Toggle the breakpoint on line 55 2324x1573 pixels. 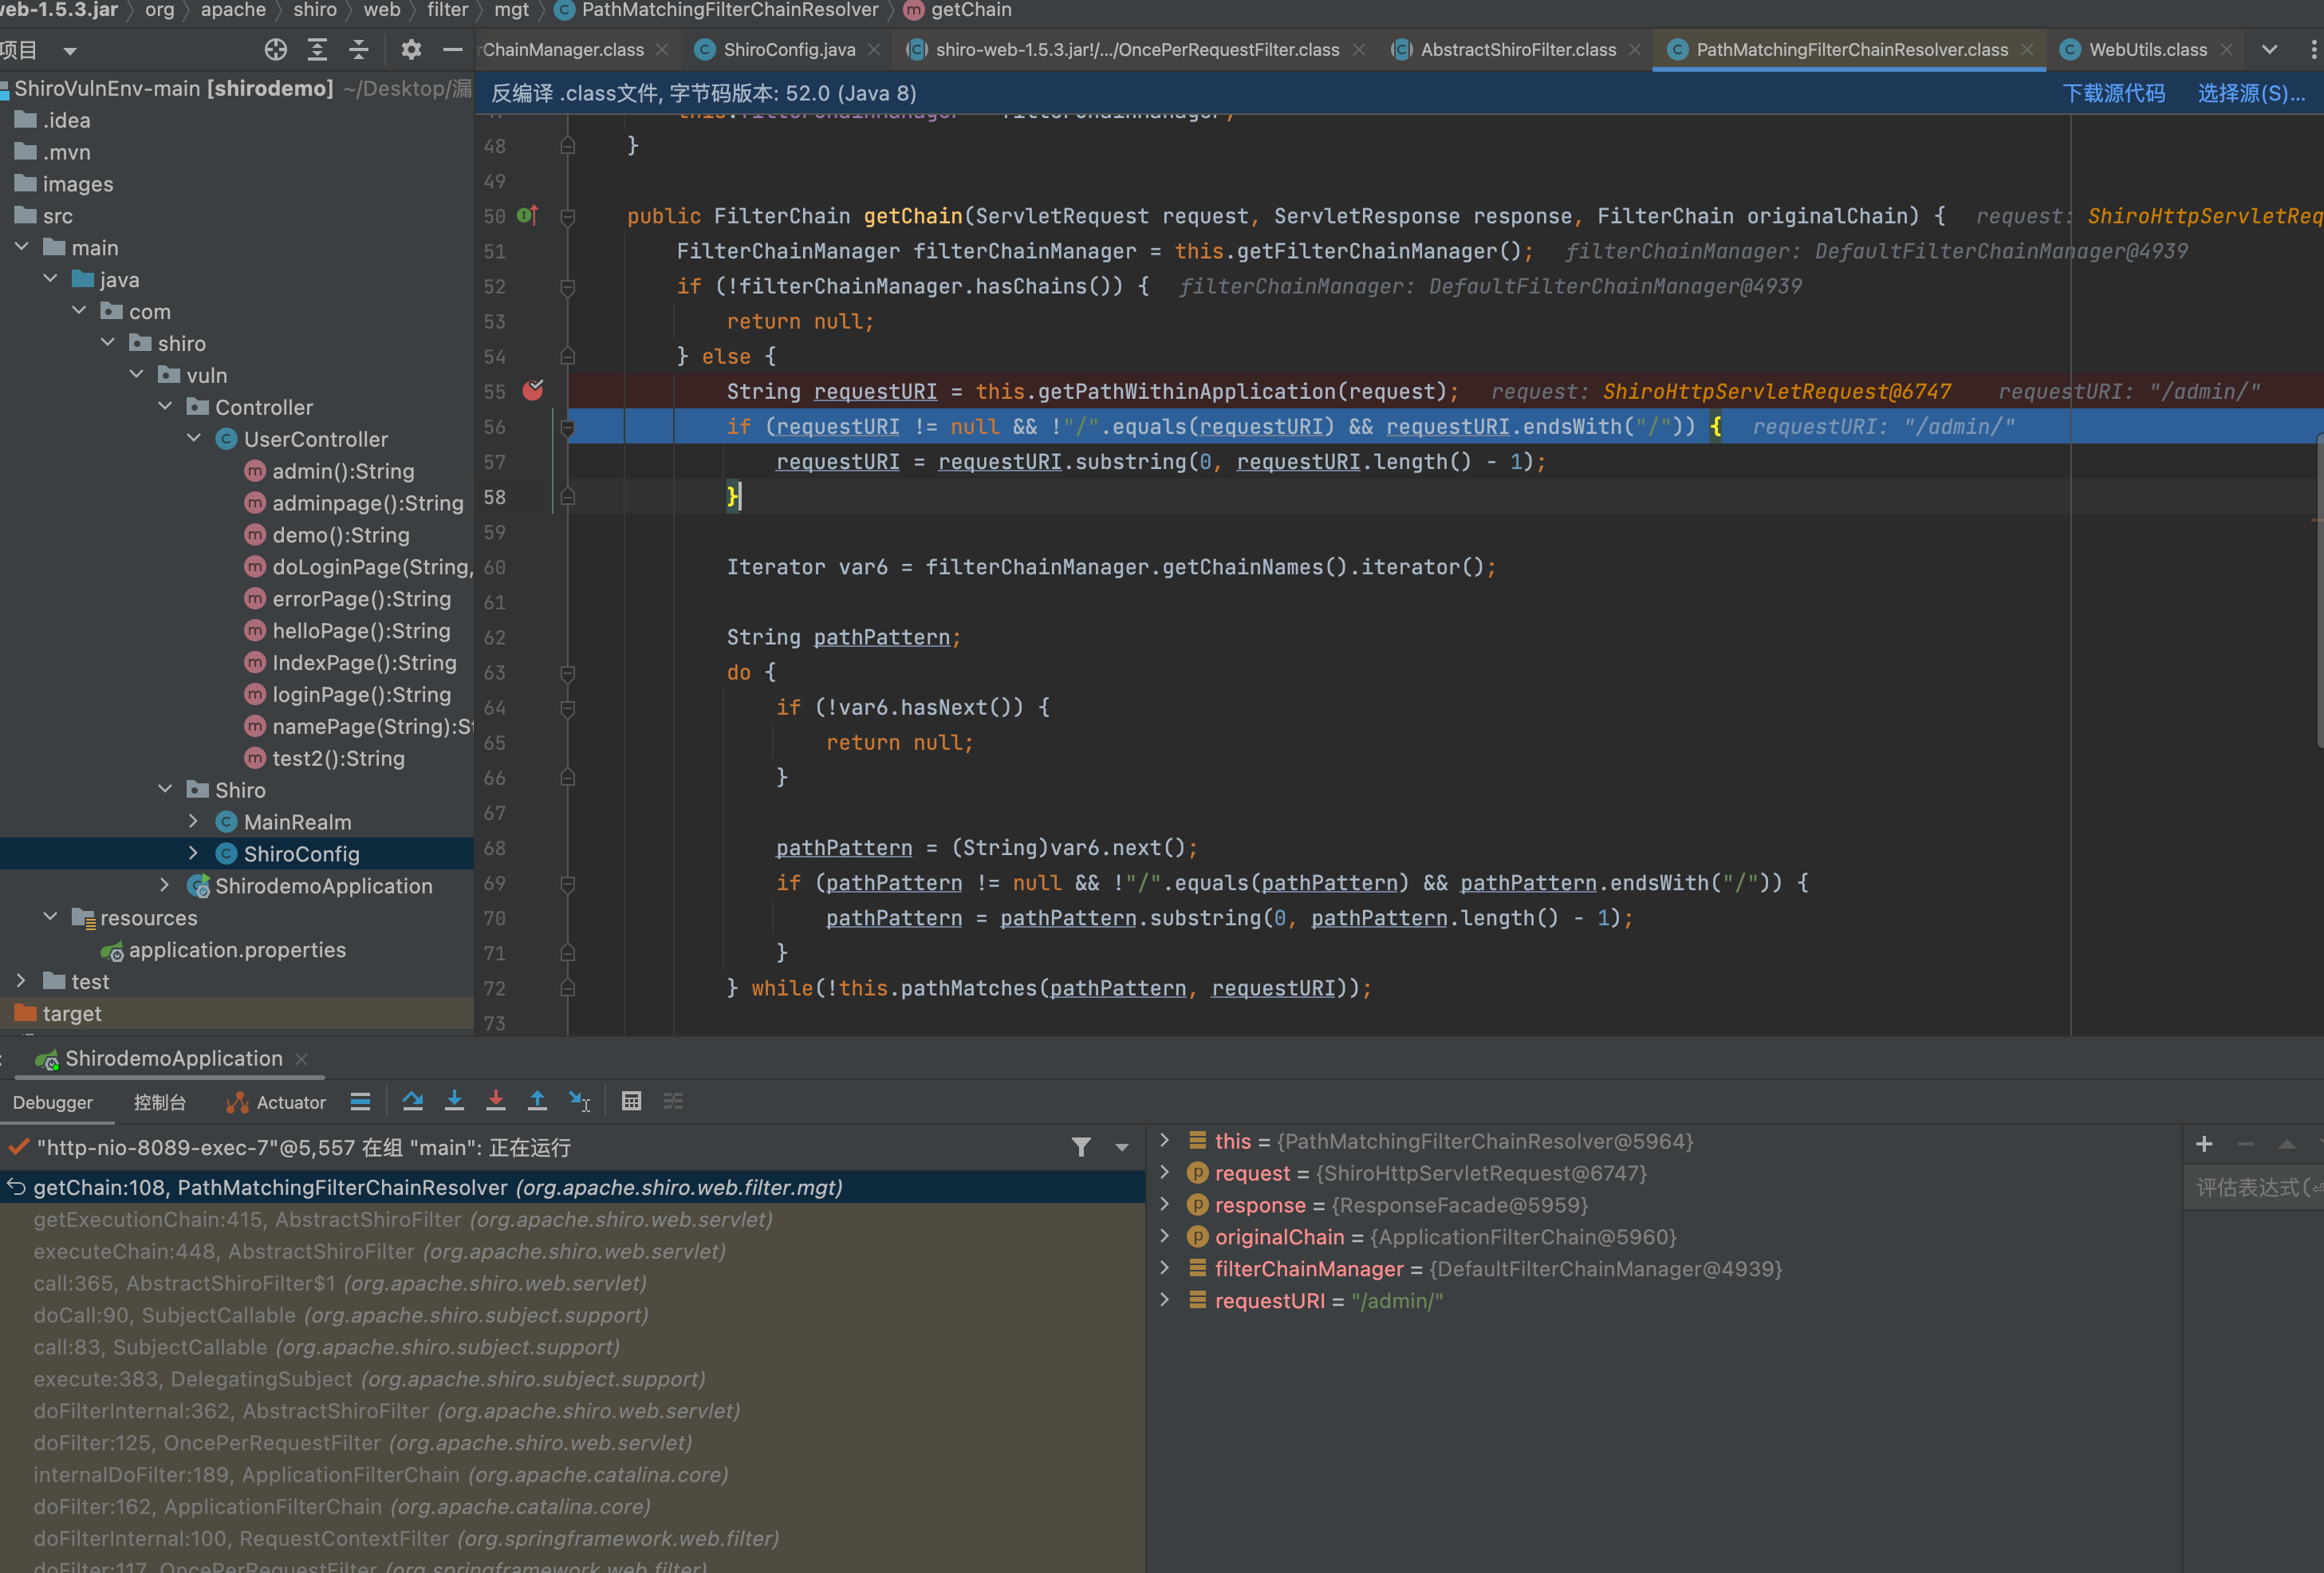click(533, 391)
